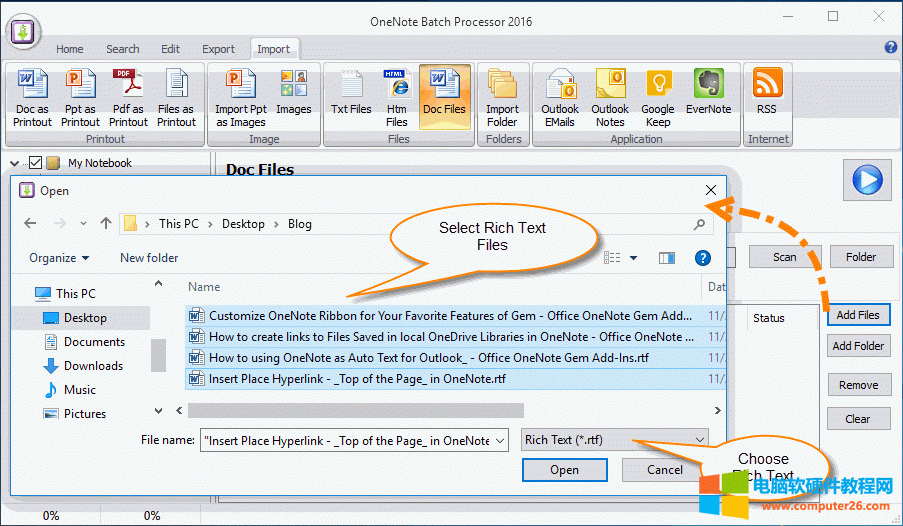Viewport: 903px width, 526px height.
Task: Select Import Ppt as Images
Action: tap(241, 97)
